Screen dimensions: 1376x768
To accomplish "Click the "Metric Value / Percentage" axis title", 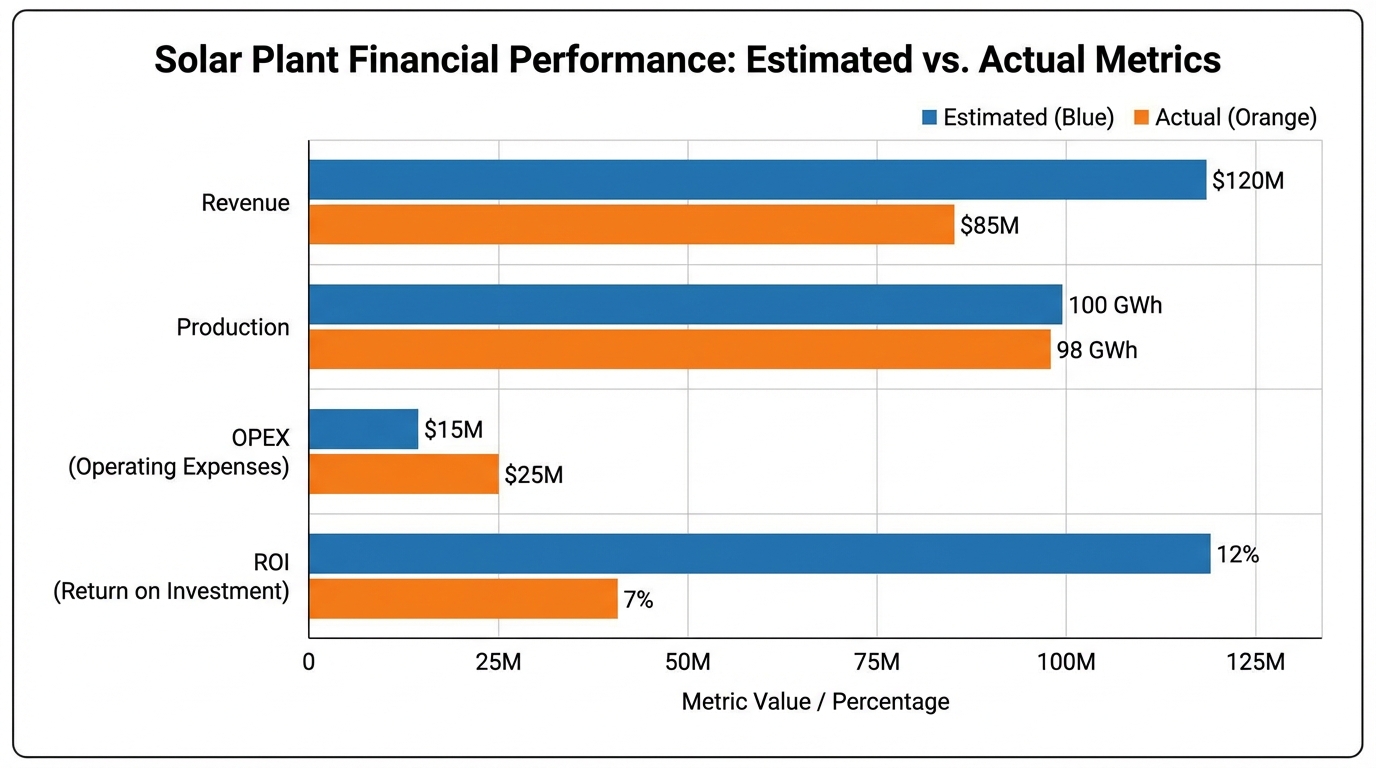I will 815,702.
